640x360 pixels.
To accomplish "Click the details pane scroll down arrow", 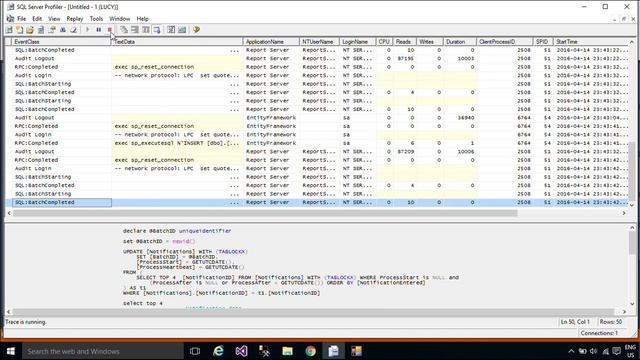I will pos(632,304).
